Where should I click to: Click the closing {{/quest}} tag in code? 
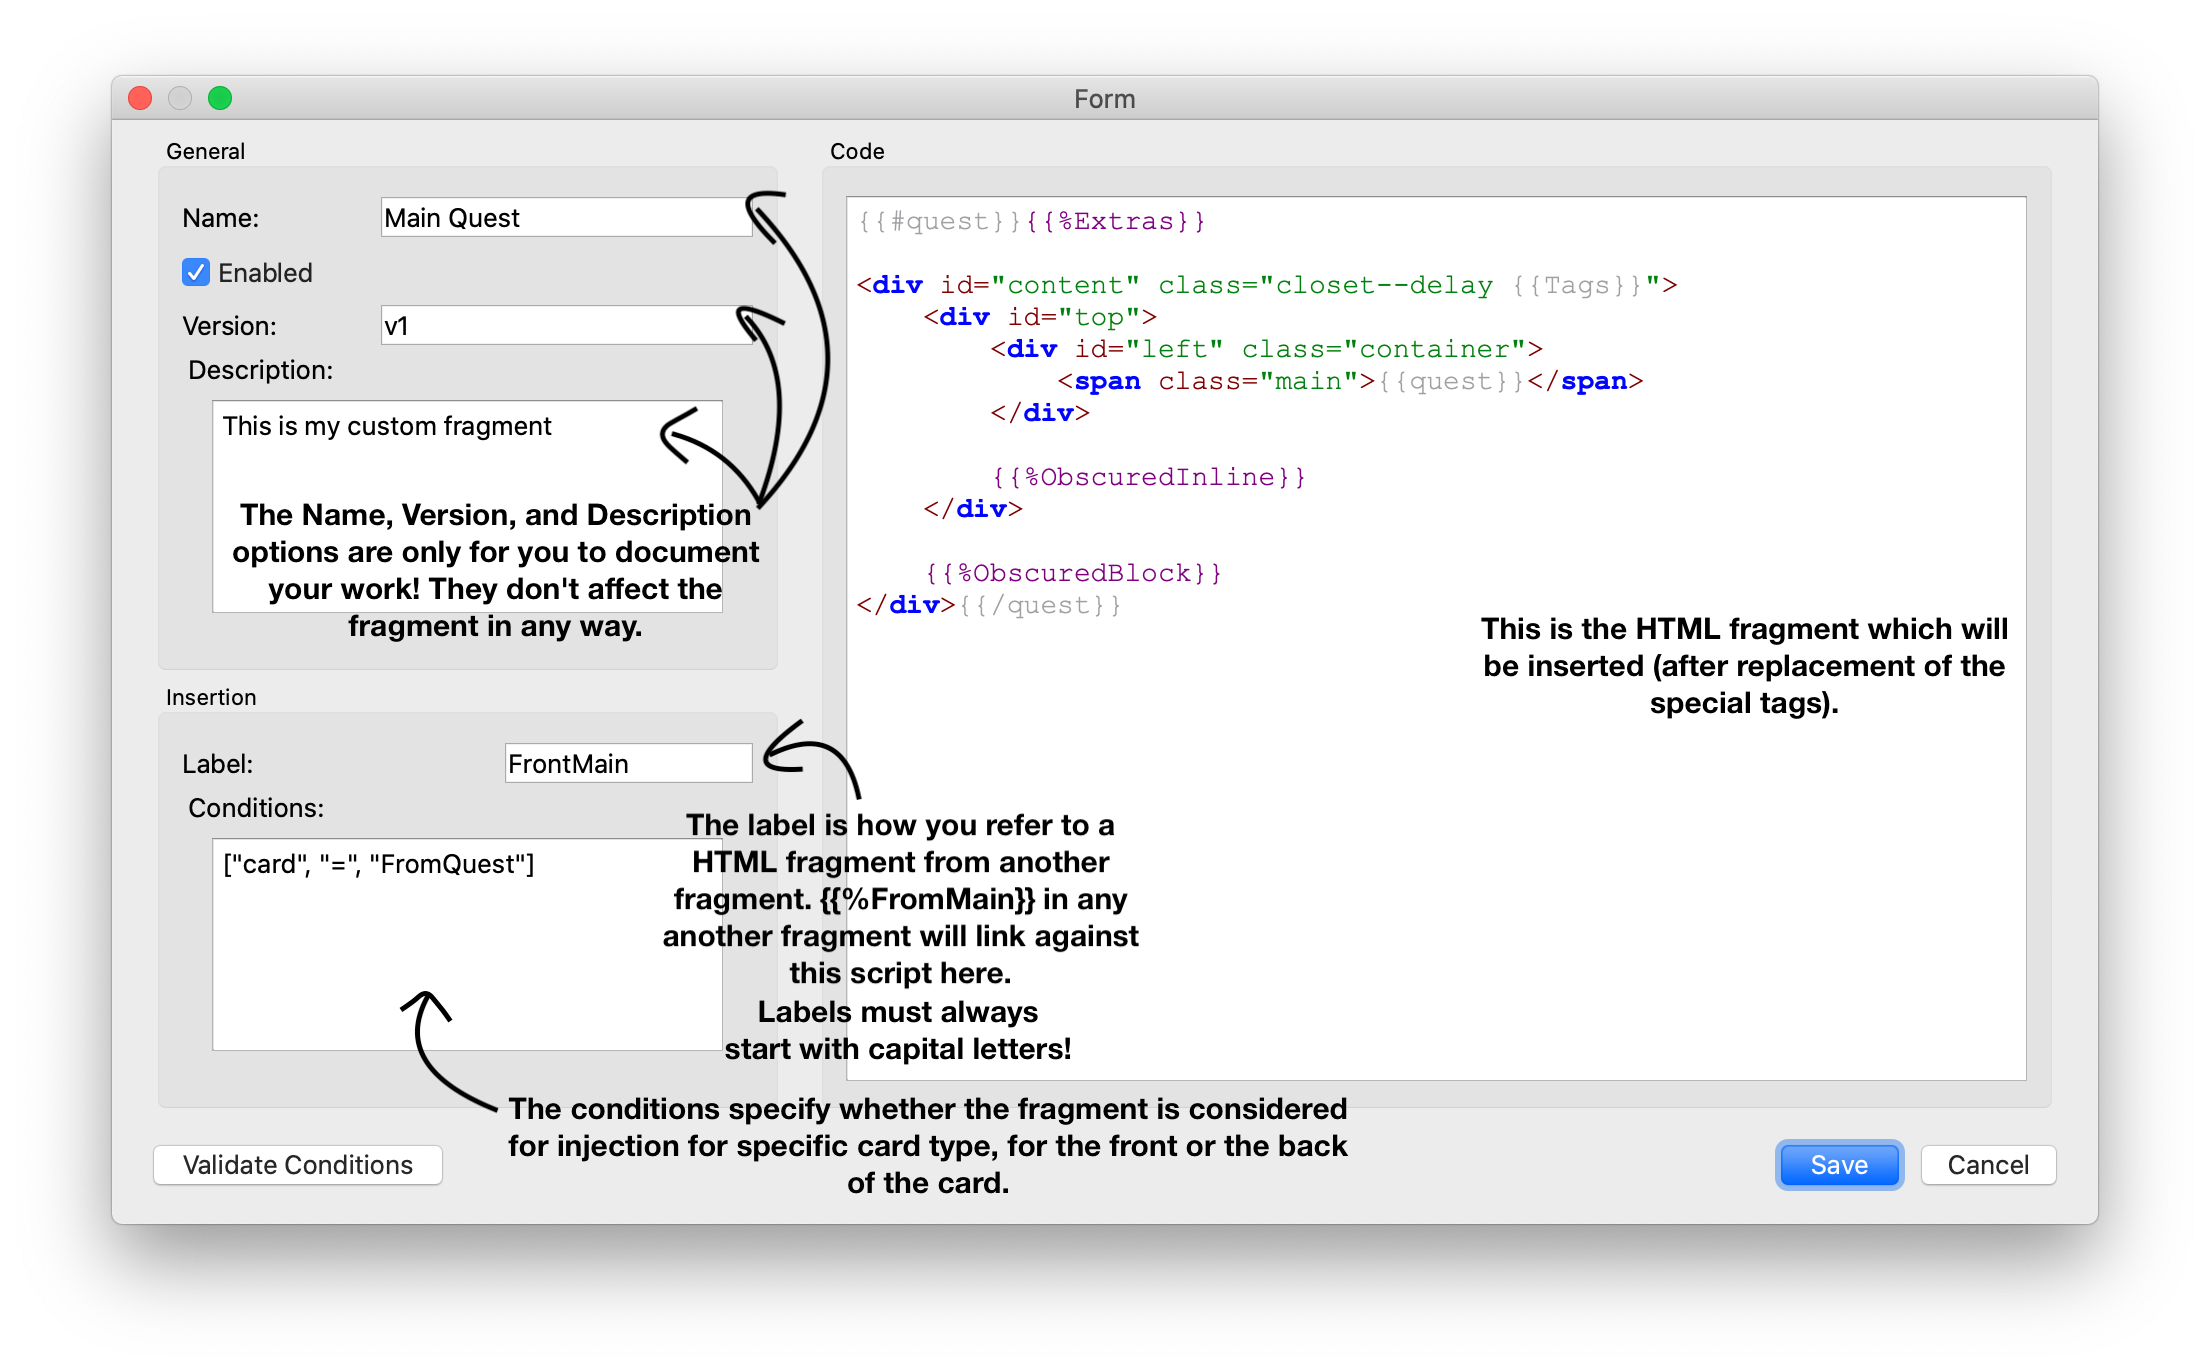click(x=1040, y=605)
